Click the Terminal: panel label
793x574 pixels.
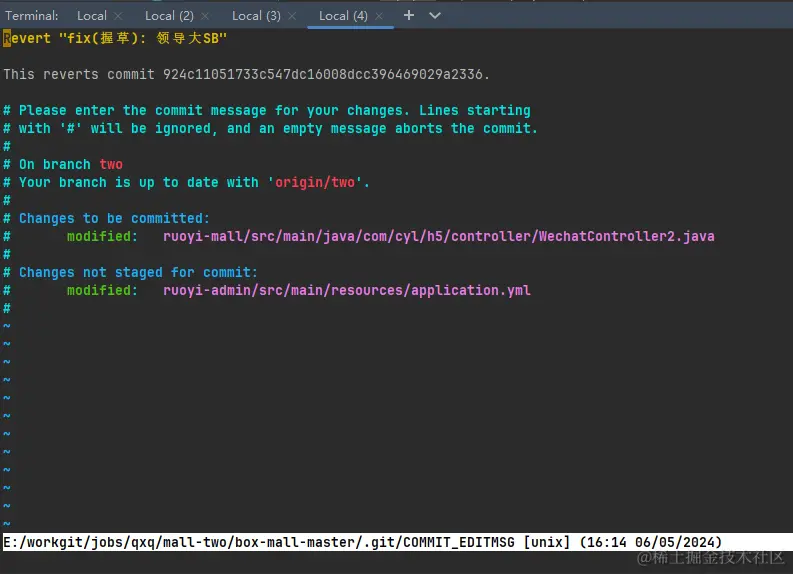31,16
